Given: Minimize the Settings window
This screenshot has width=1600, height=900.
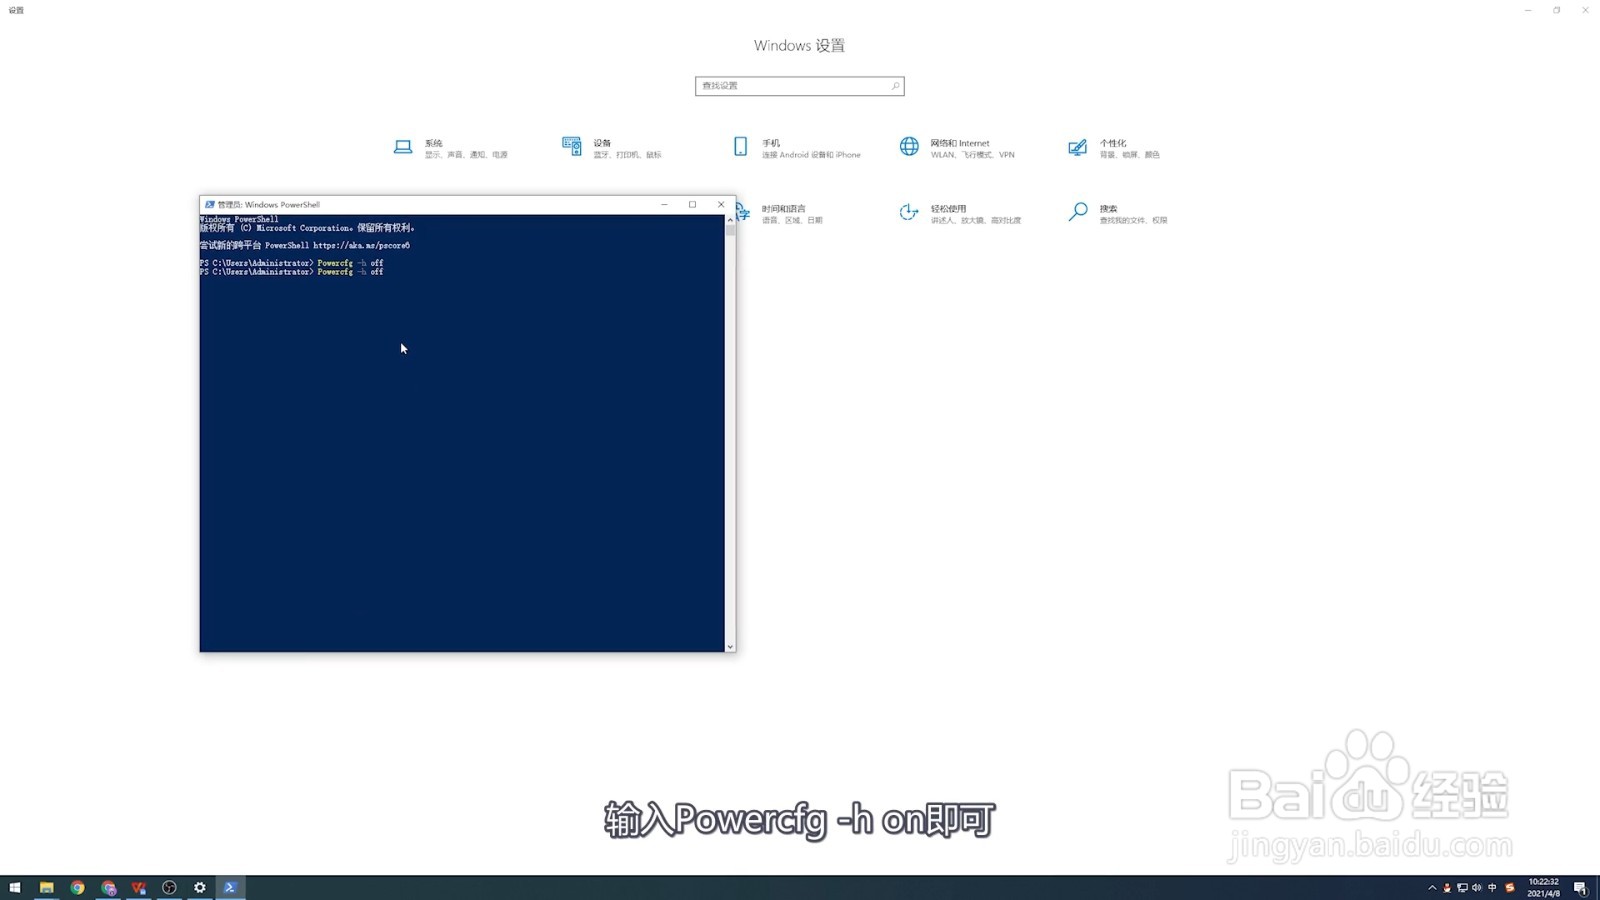Looking at the screenshot, I should pyautogui.click(x=1528, y=10).
